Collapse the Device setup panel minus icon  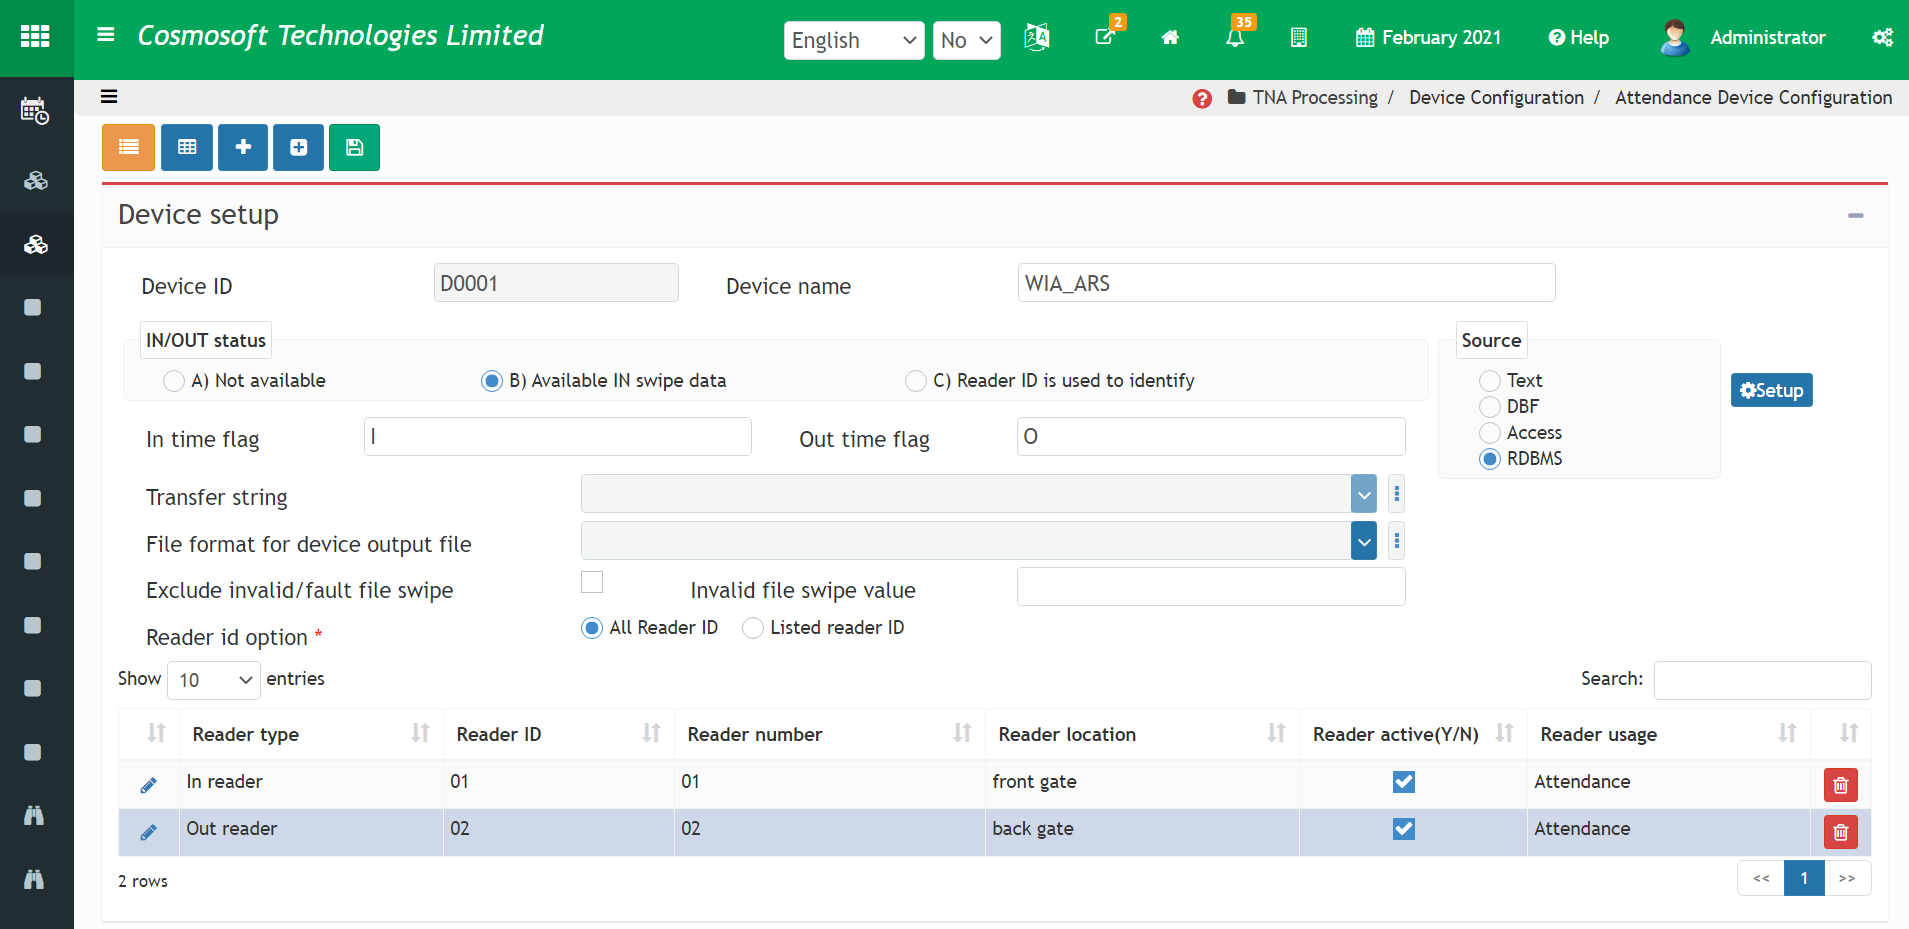click(1856, 216)
